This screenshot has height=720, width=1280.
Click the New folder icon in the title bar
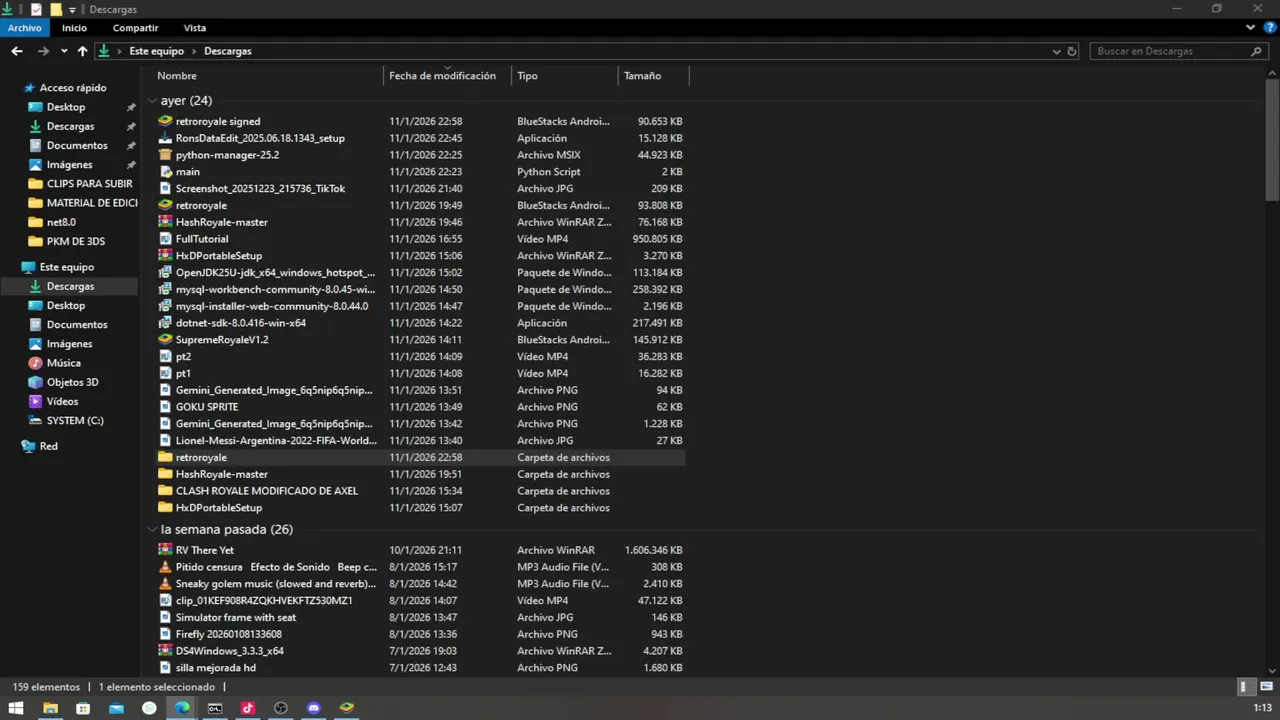click(x=55, y=9)
